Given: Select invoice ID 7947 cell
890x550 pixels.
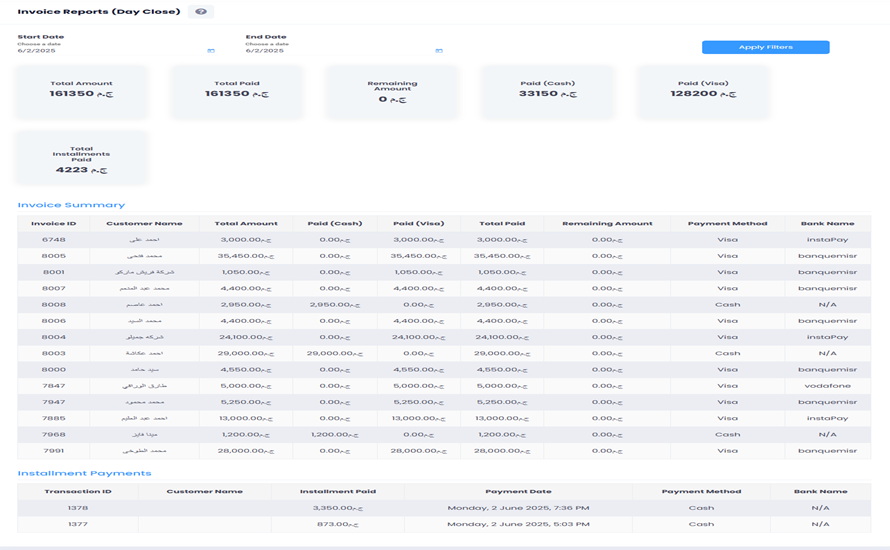Looking at the screenshot, I should coord(53,402).
